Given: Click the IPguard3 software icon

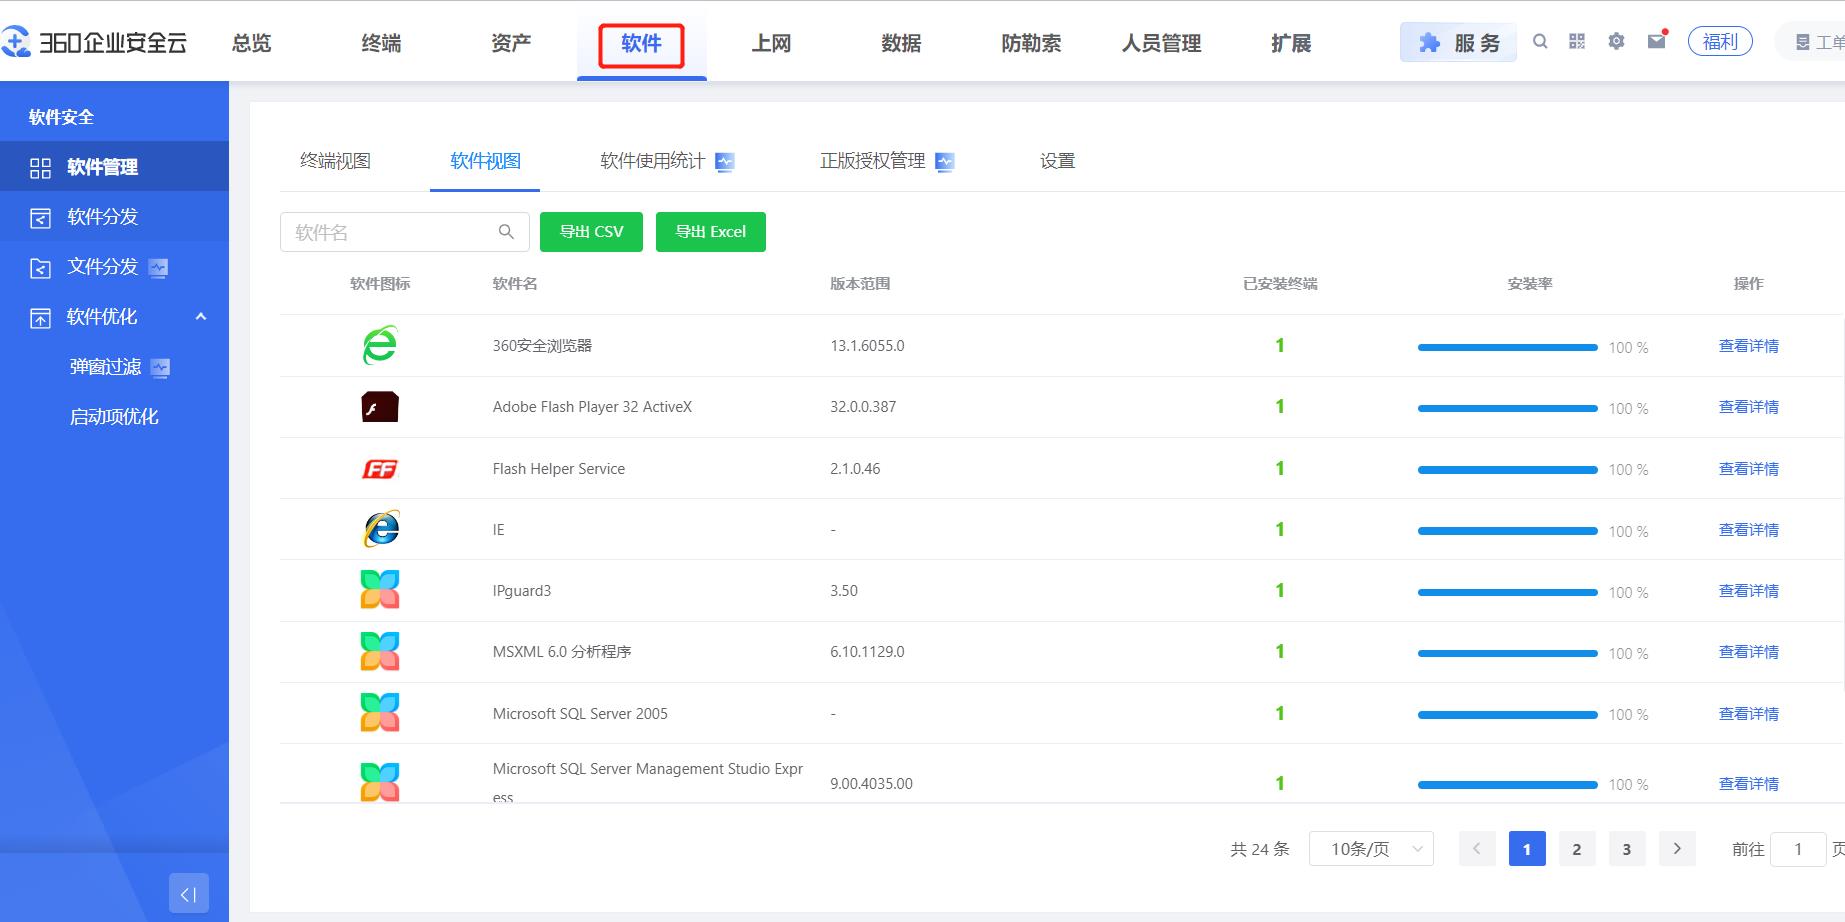Looking at the screenshot, I should 380,590.
